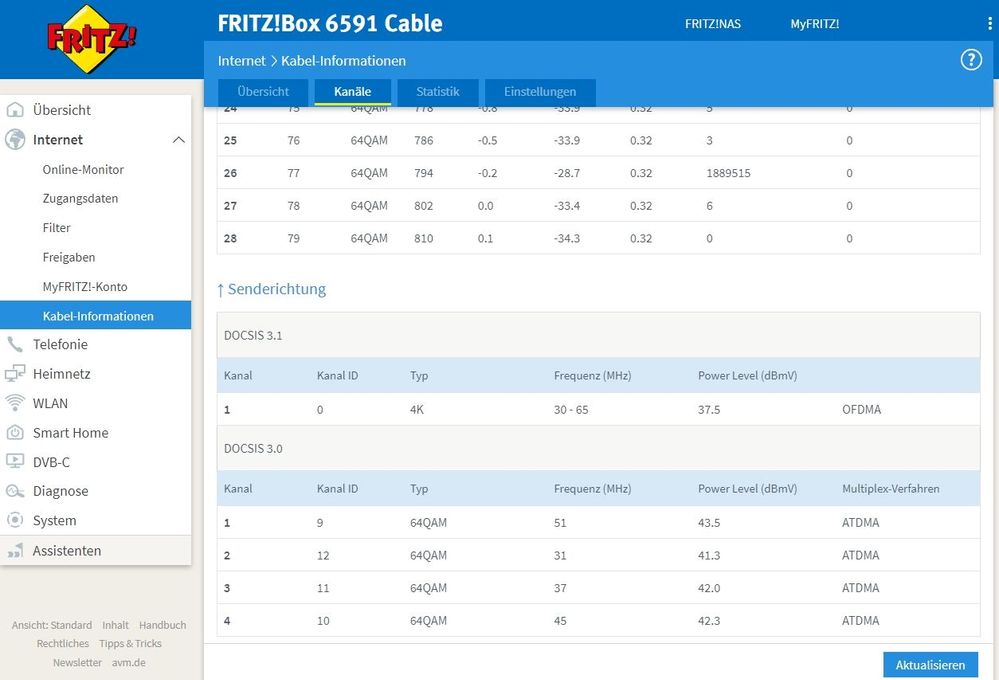
Task: Click the Aktualisieren button
Action: point(930,665)
